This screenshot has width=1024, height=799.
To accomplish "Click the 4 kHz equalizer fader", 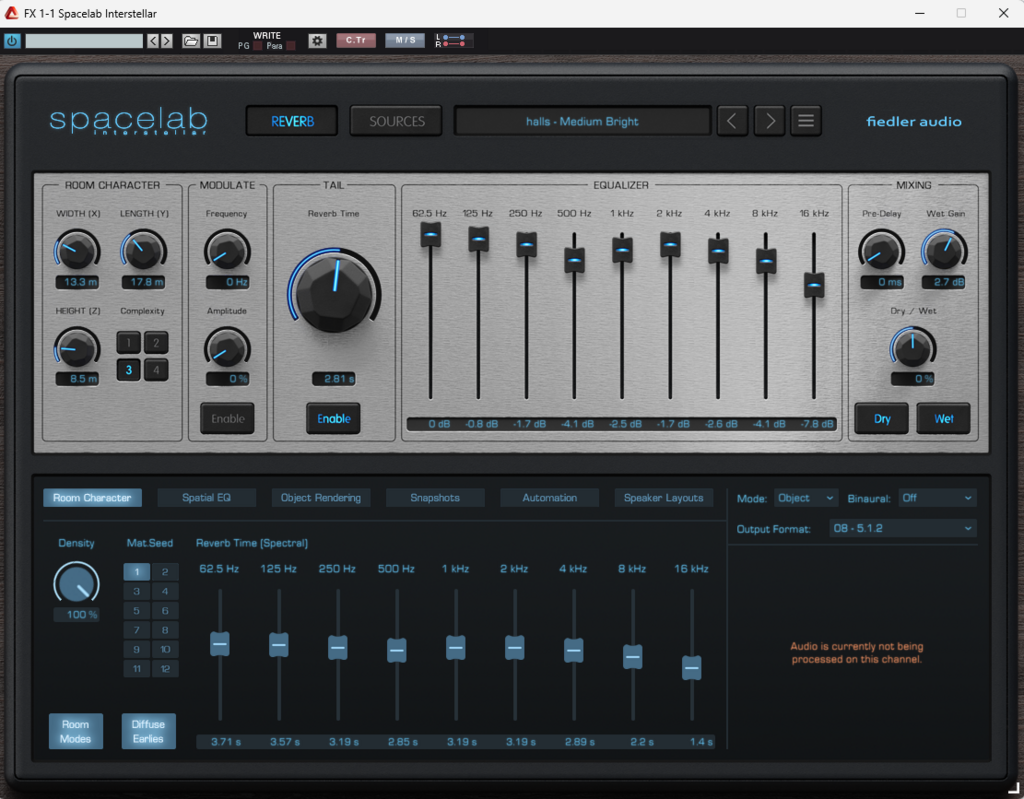I will point(718,252).
